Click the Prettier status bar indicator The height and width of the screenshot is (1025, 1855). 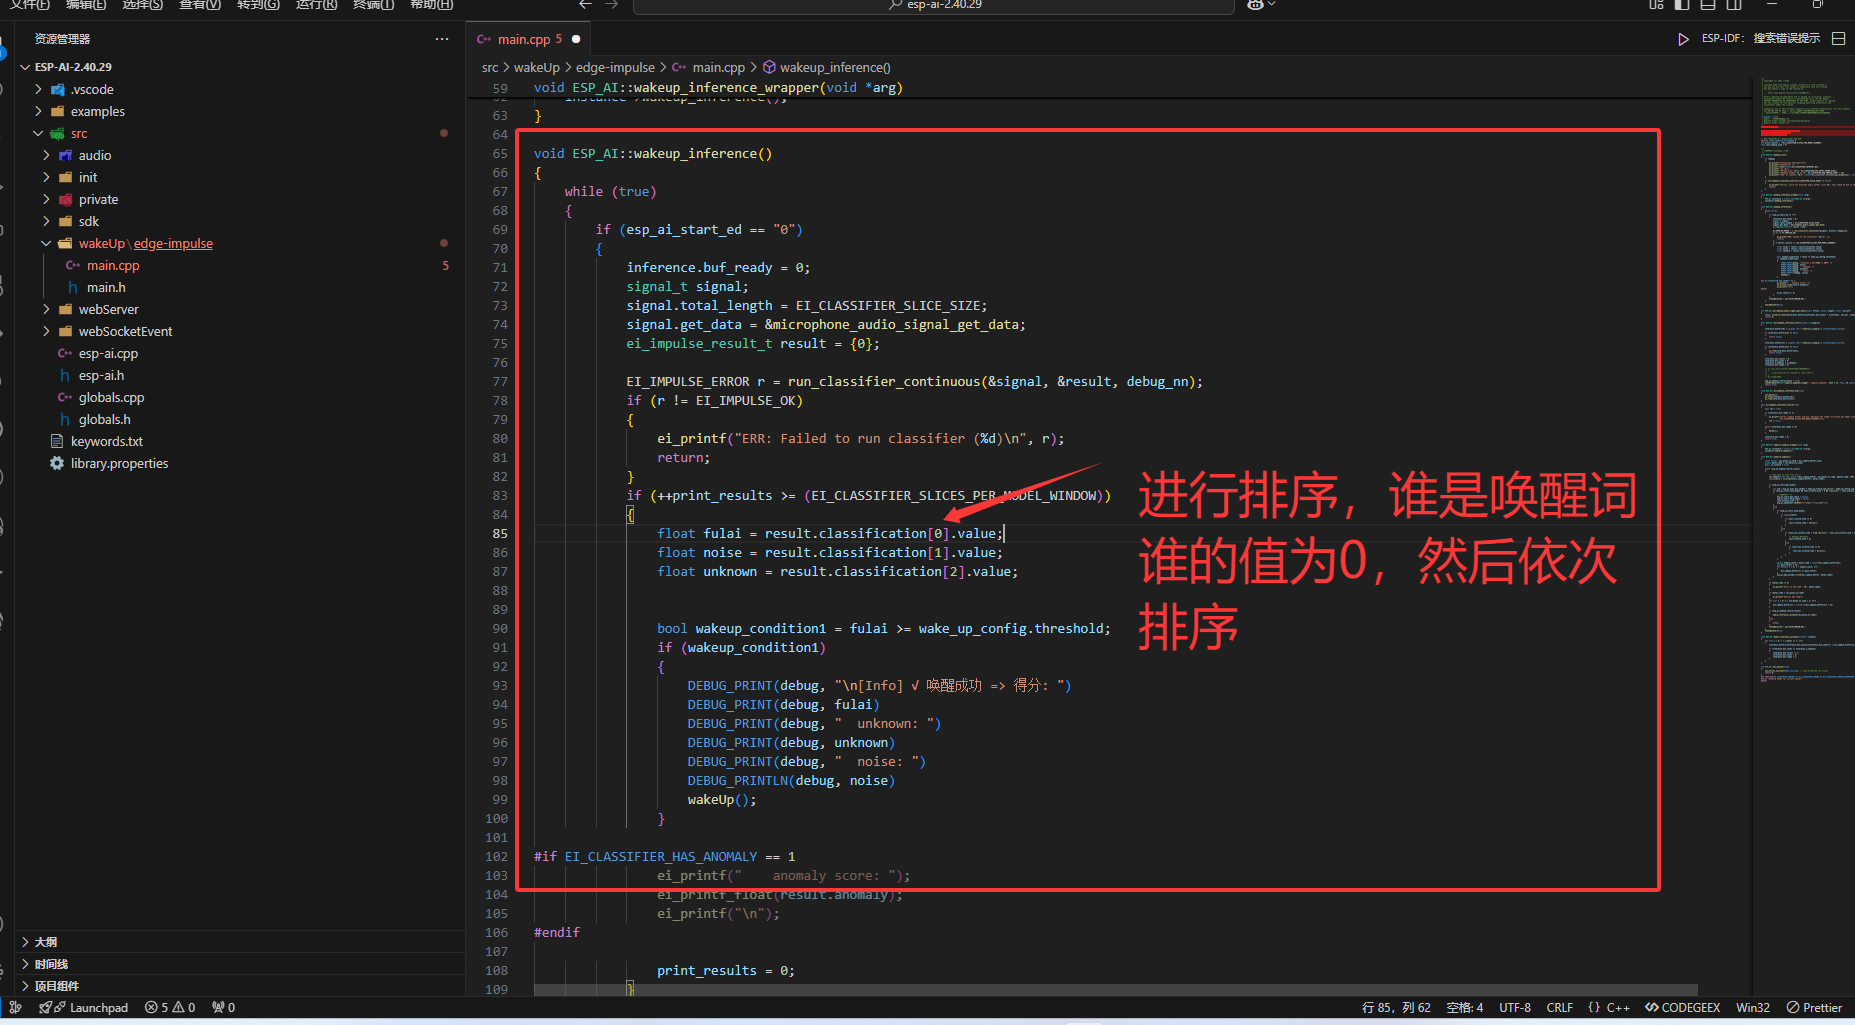[x=1814, y=1007]
